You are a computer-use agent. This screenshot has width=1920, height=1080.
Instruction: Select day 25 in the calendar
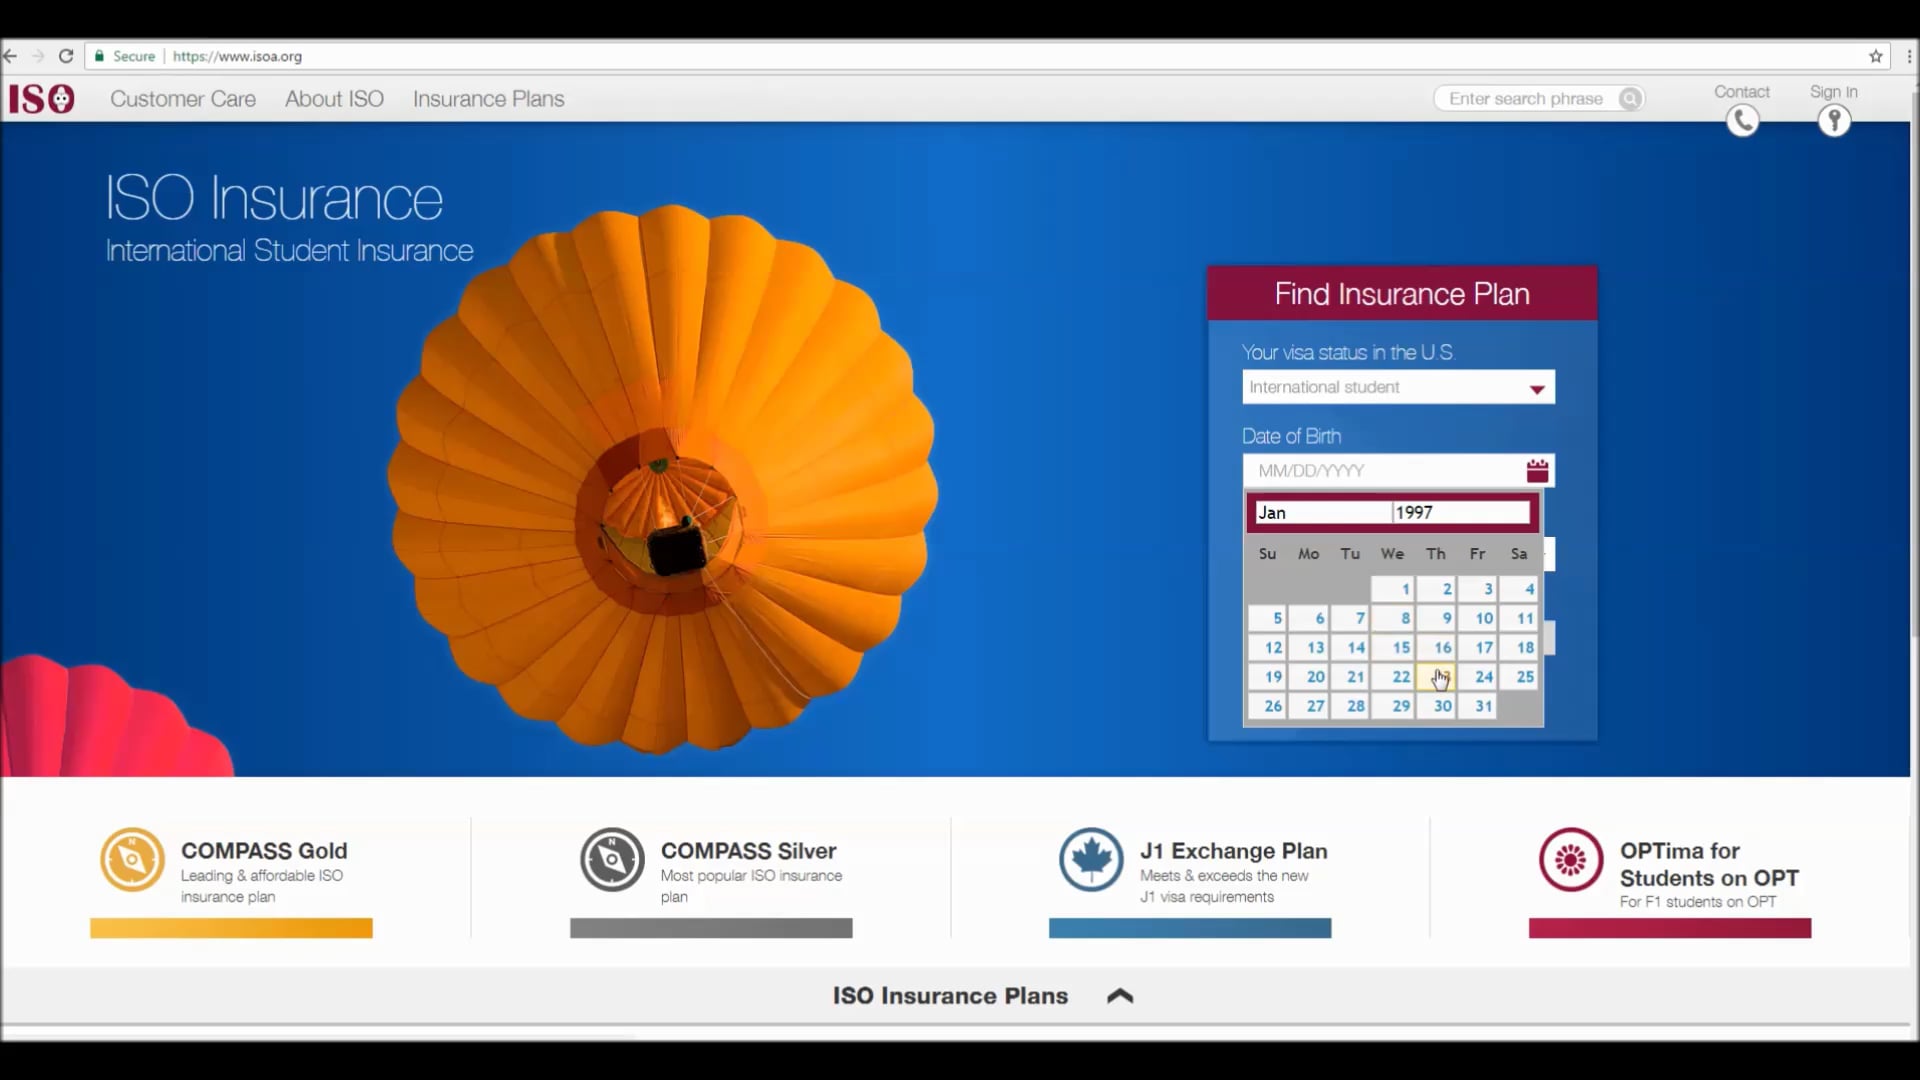point(1518,677)
